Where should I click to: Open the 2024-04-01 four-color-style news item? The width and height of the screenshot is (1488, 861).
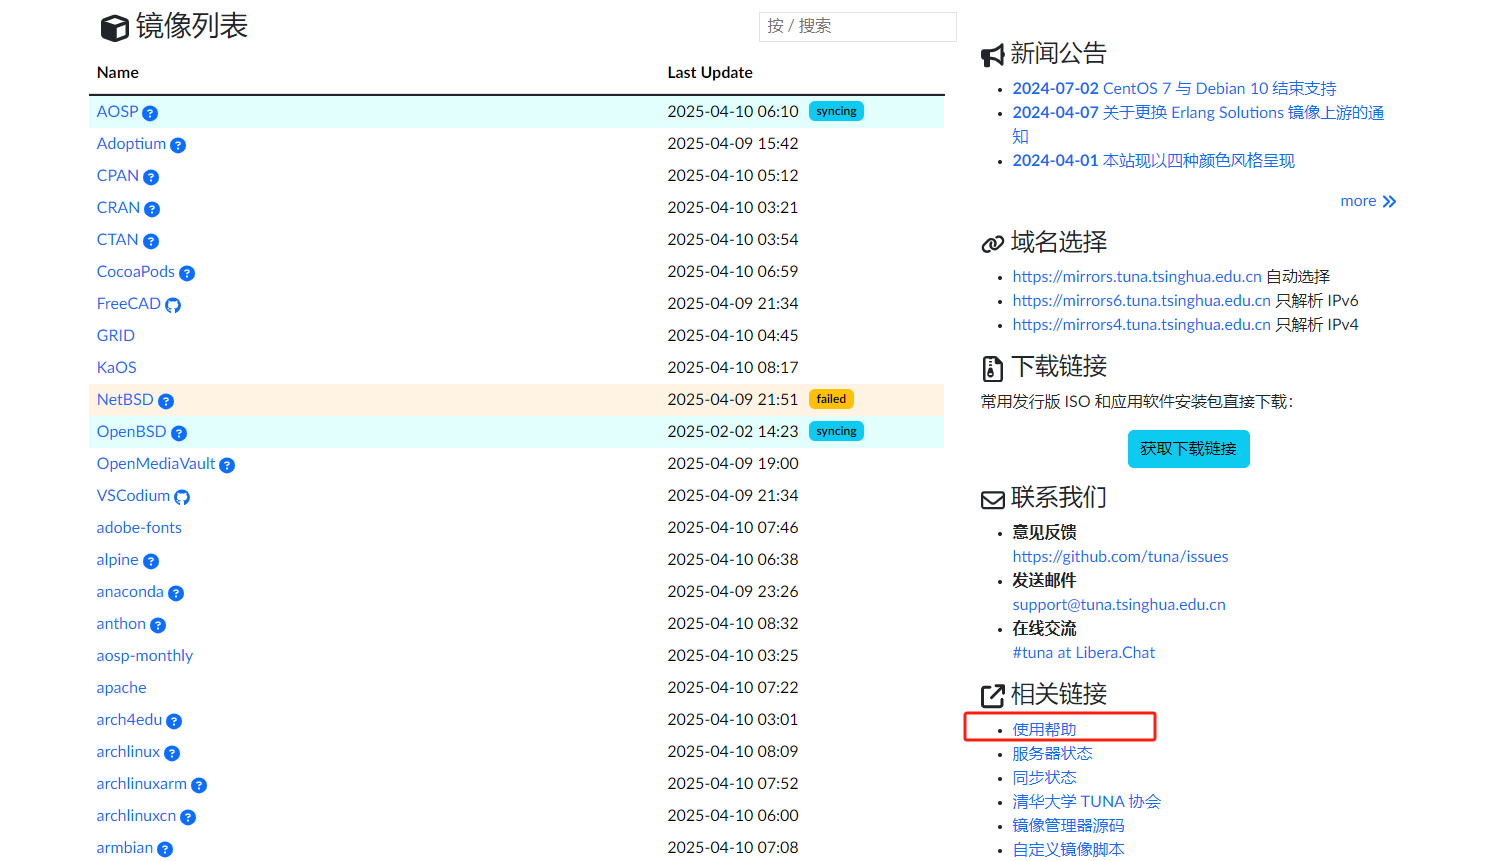pyautogui.click(x=1153, y=160)
